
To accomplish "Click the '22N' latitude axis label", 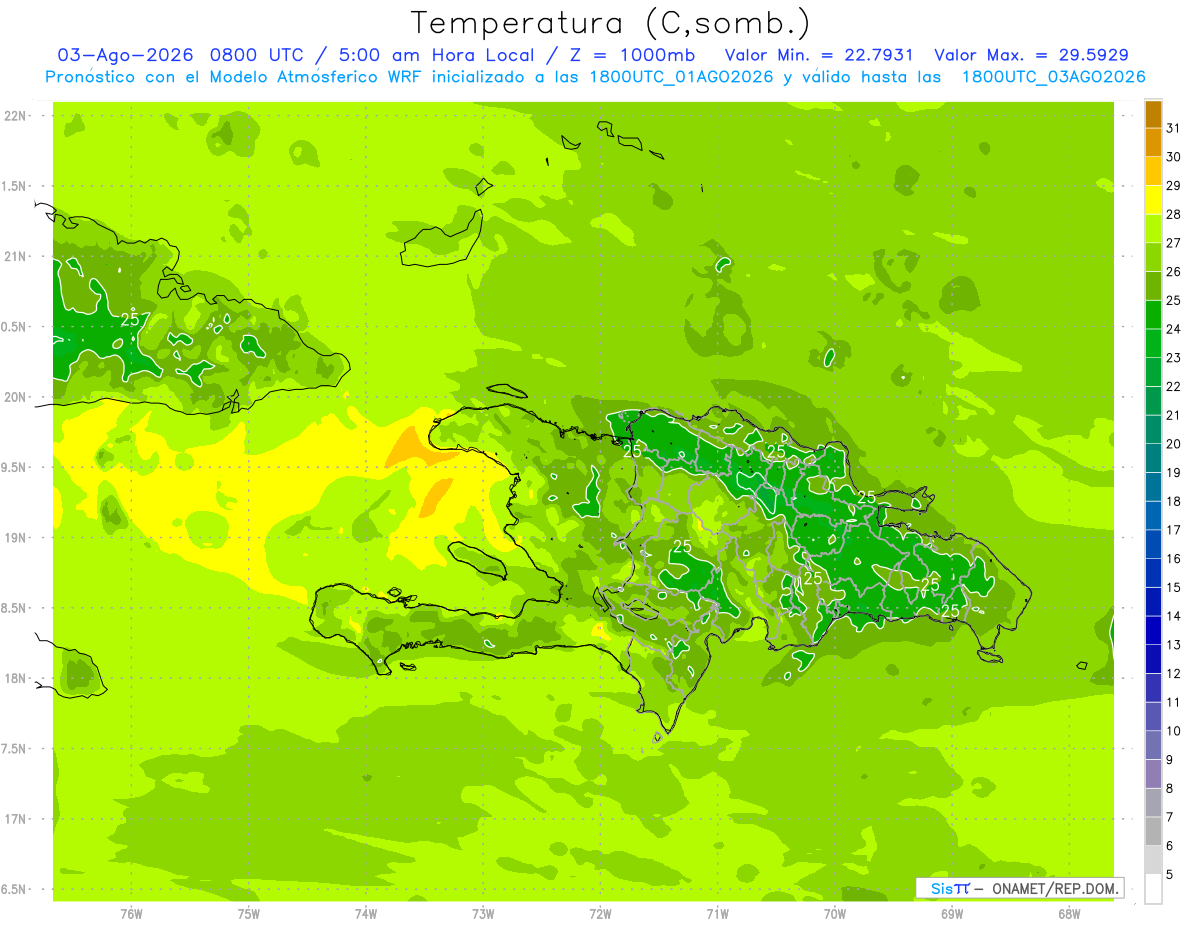I will 15,115.
